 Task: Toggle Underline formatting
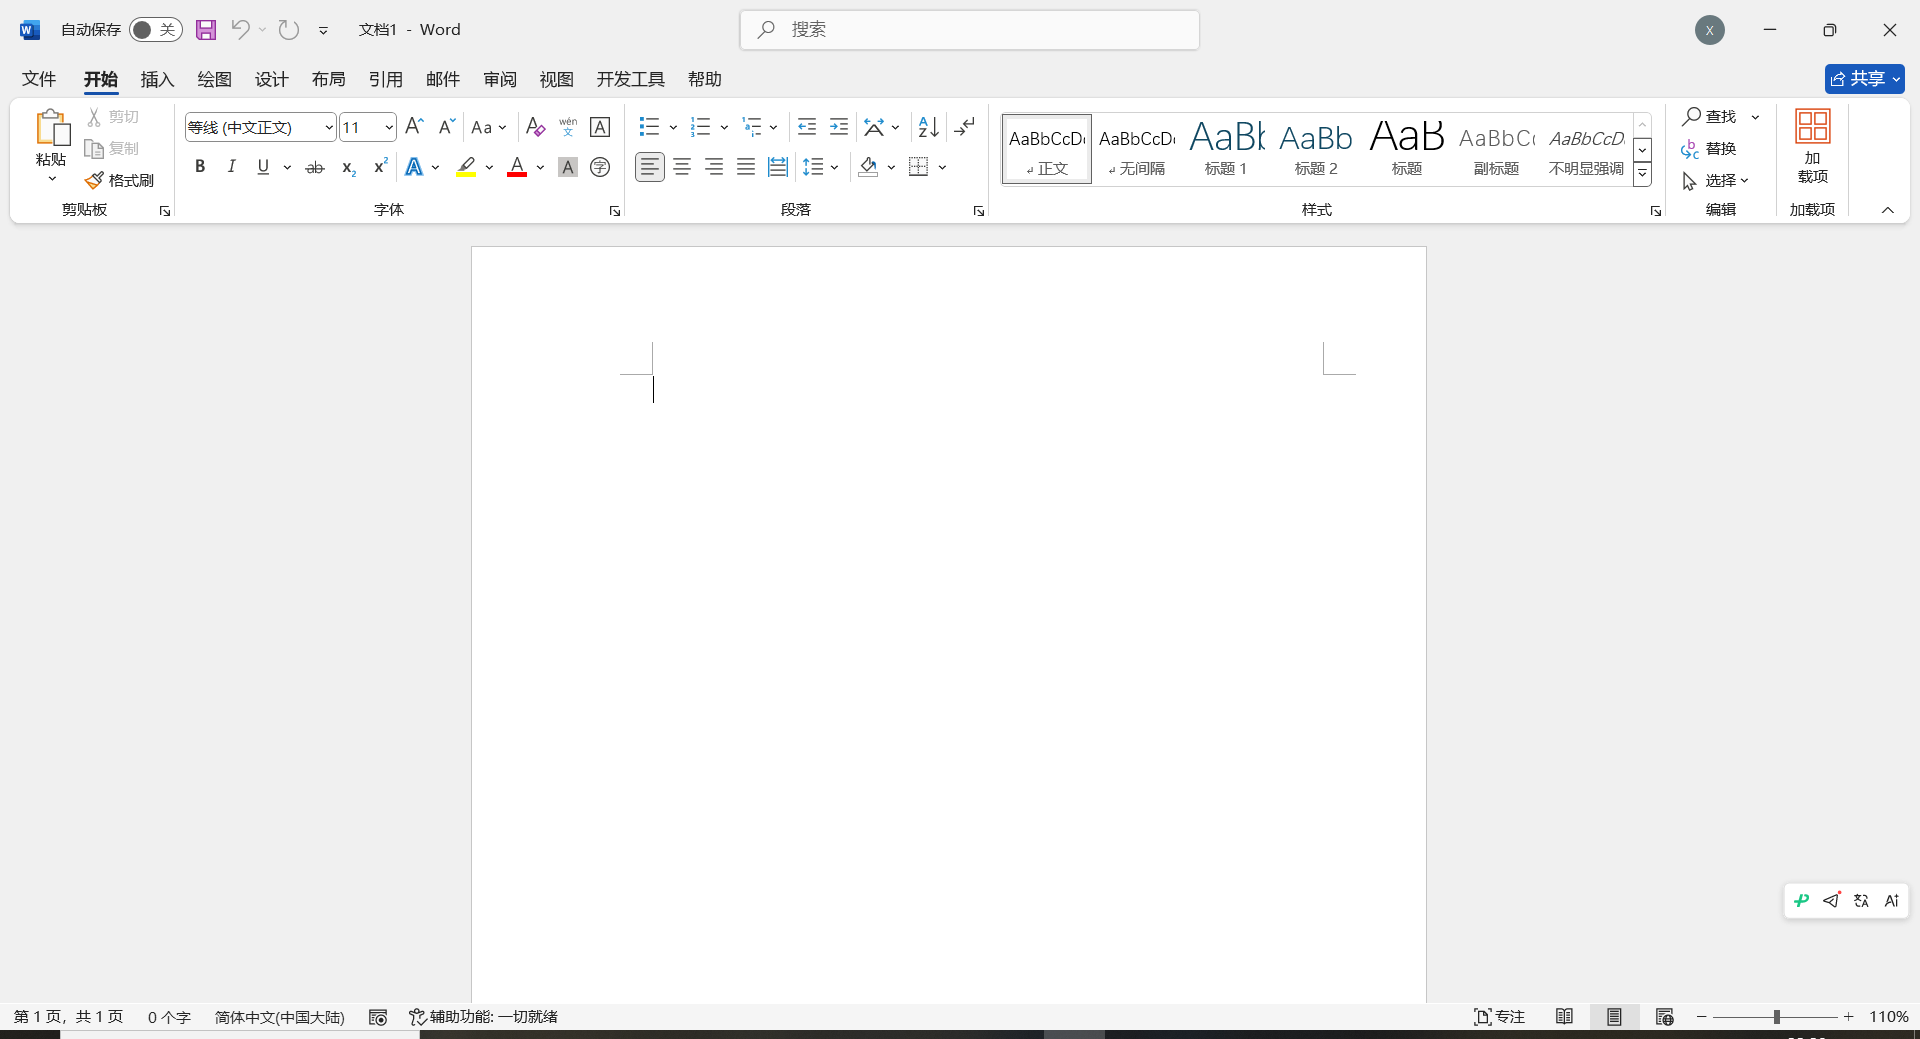point(263,167)
